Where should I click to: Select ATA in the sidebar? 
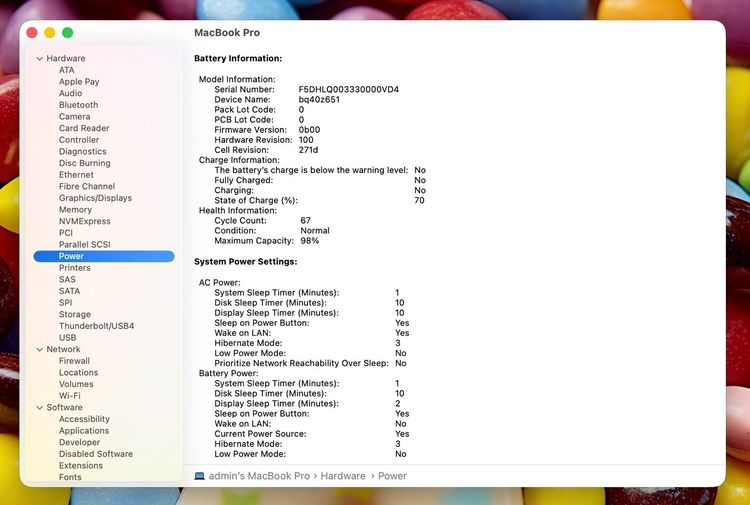(x=66, y=70)
